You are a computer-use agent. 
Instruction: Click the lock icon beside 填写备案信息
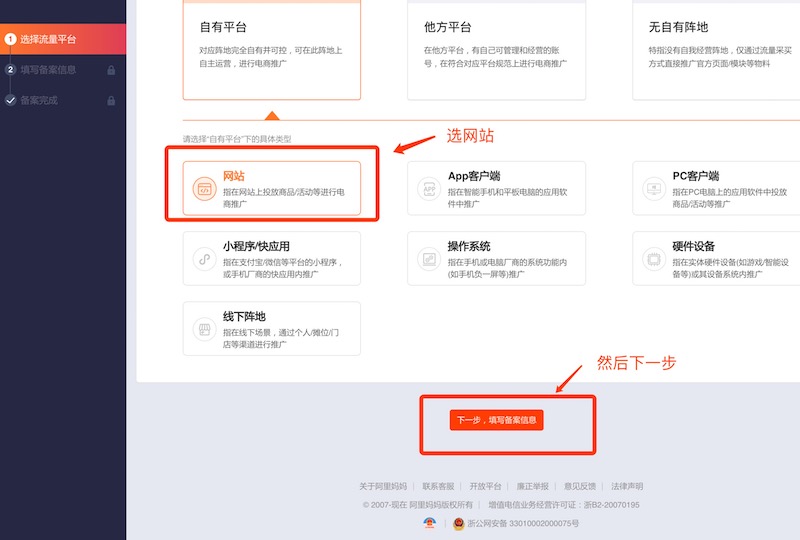(111, 70)
